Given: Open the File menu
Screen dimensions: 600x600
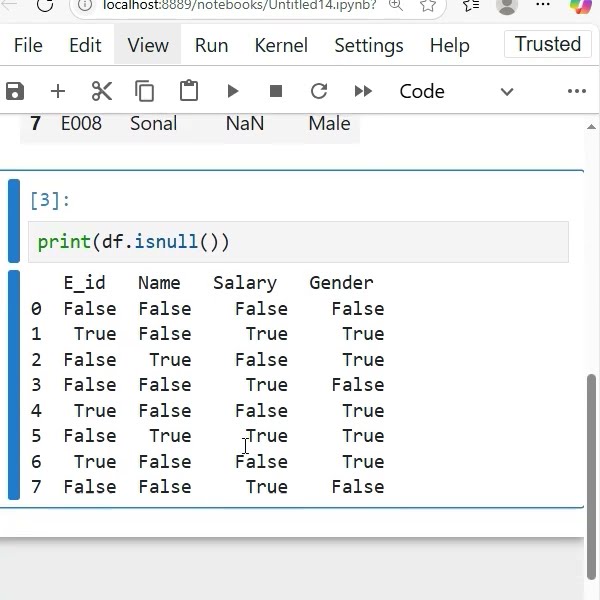Looking at the screenshot, I should point(28,45).
